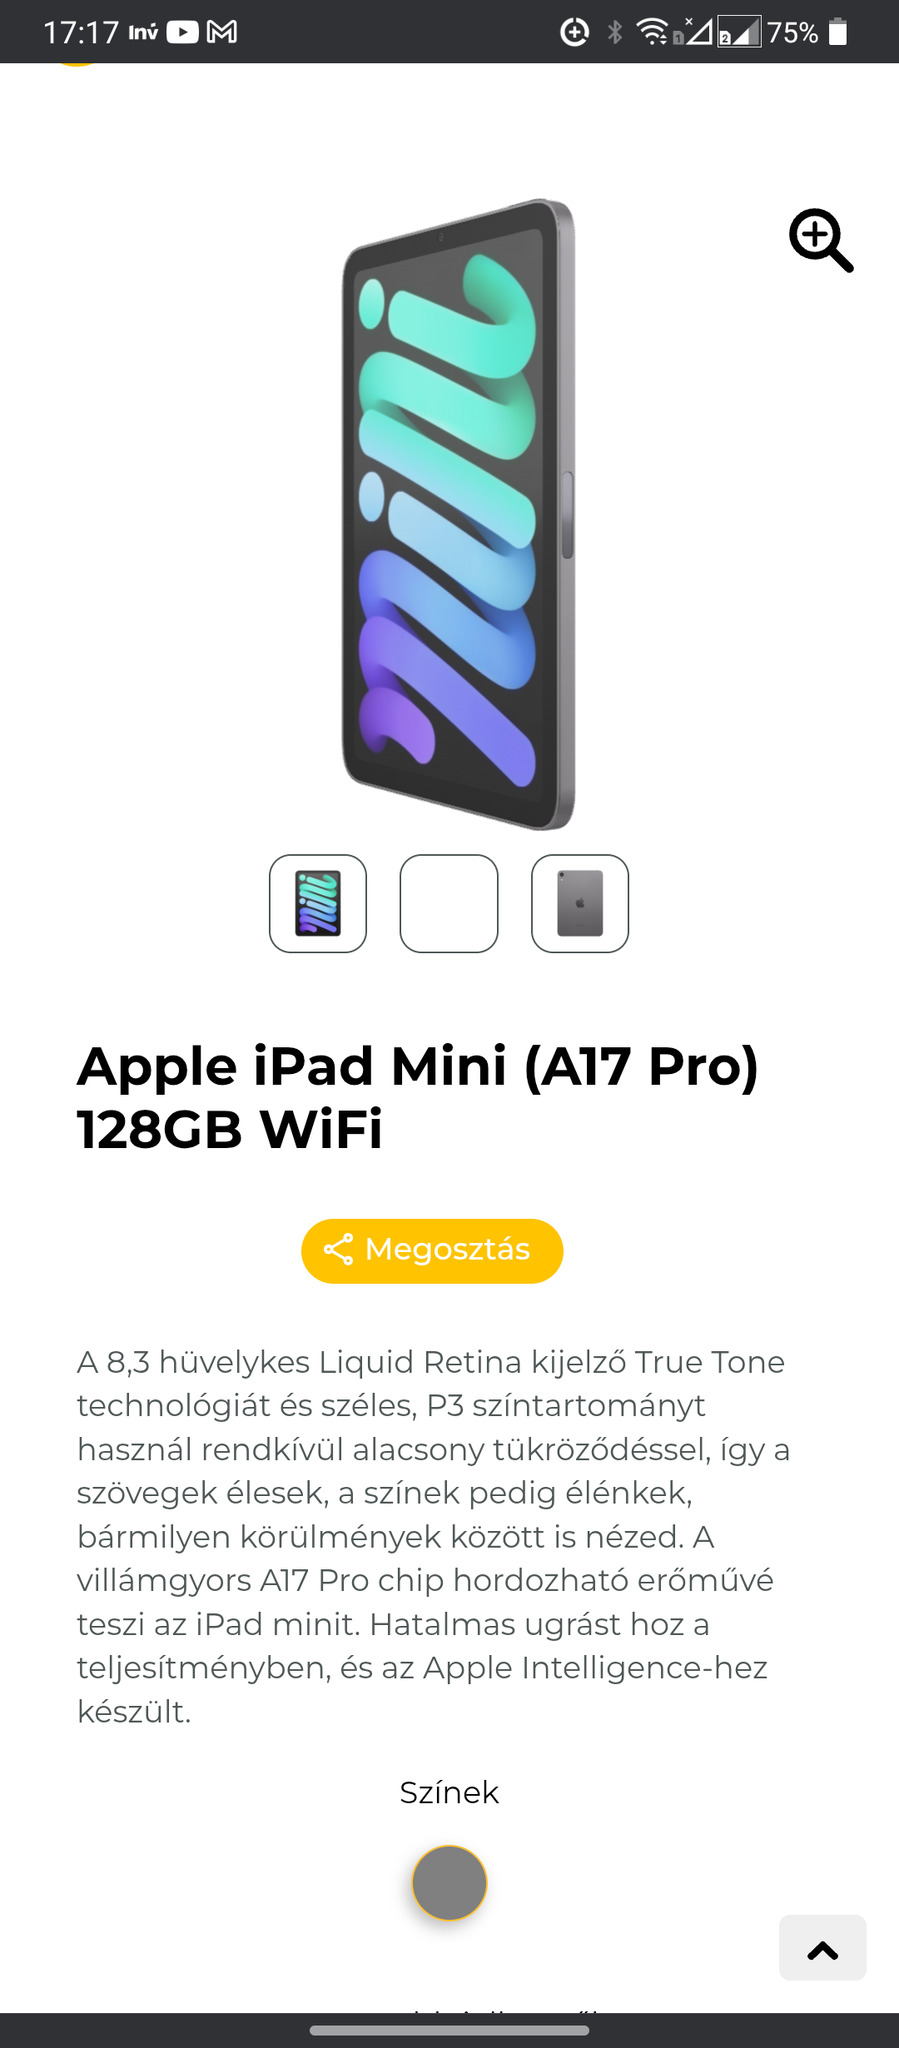The width and height of the screenshot is (899, 2048).
Task: Tap the share icon in Megosztás button
Action: point(338,1250)
